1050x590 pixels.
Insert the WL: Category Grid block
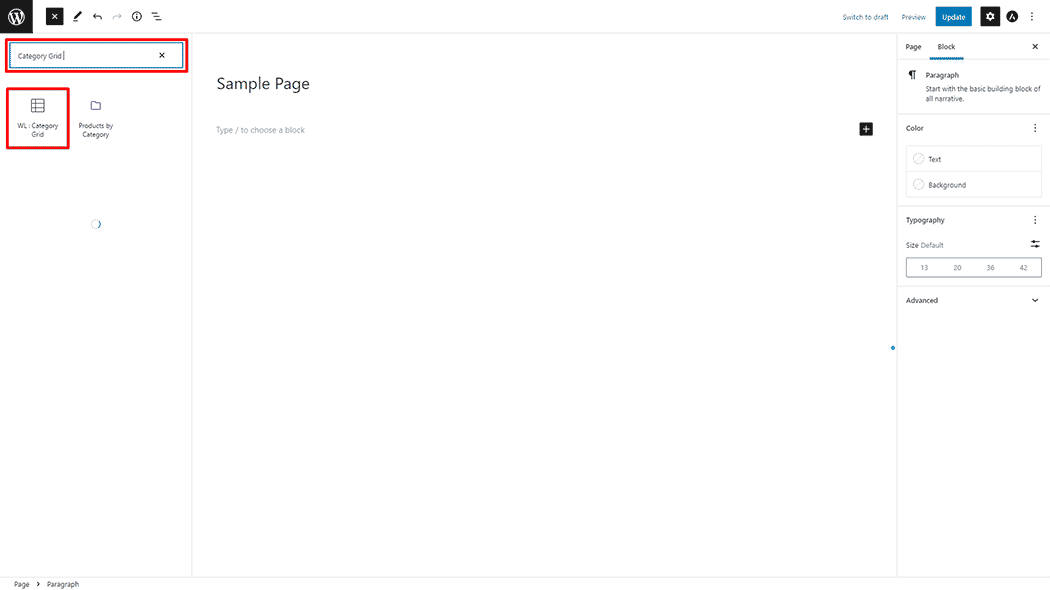(x=38, y=118)
